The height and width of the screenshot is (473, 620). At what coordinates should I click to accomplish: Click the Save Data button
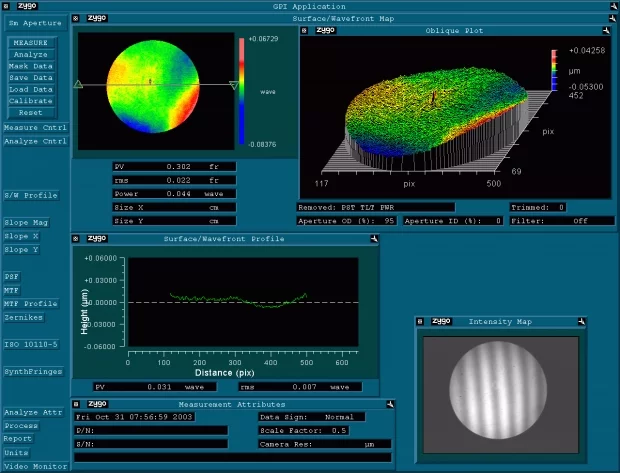[x=31, y=77]
